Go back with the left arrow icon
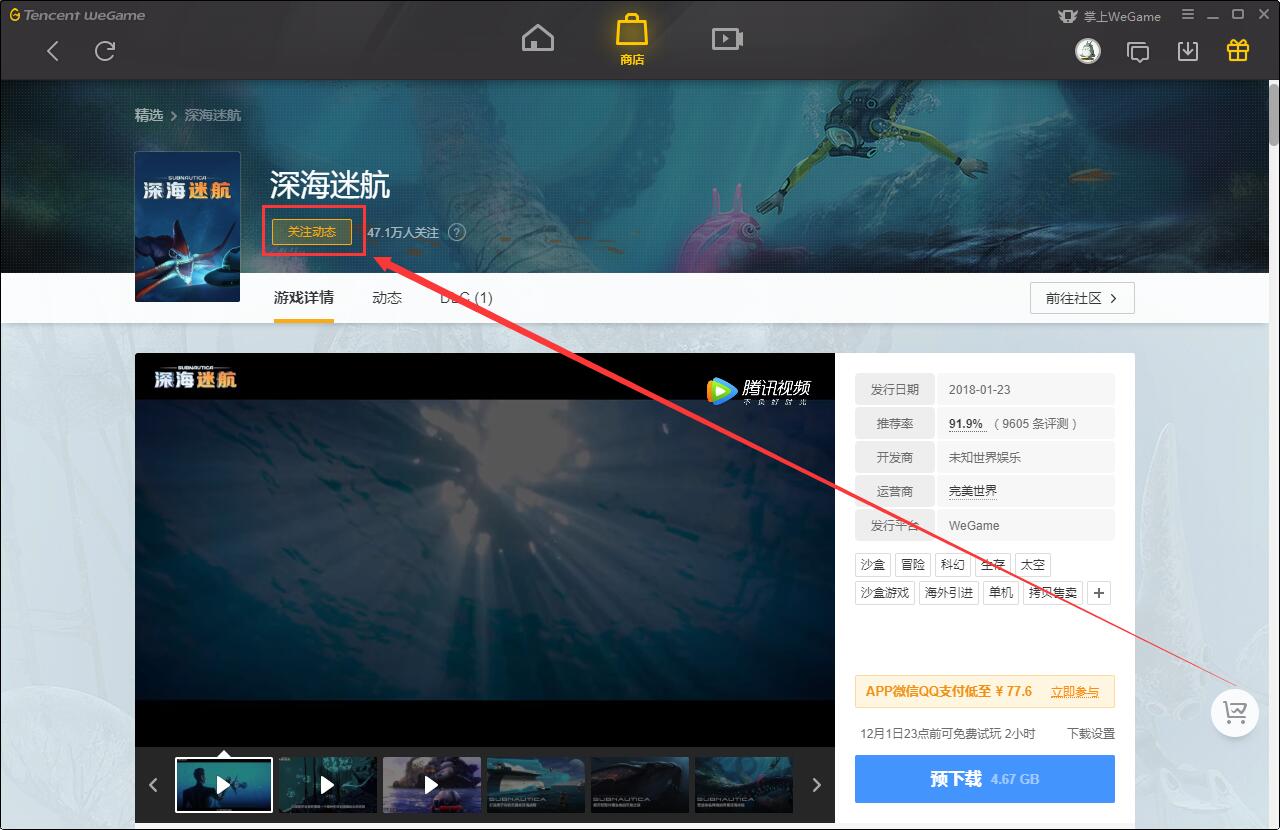This screenshot has width=1280, height=830. click(53, 51)
